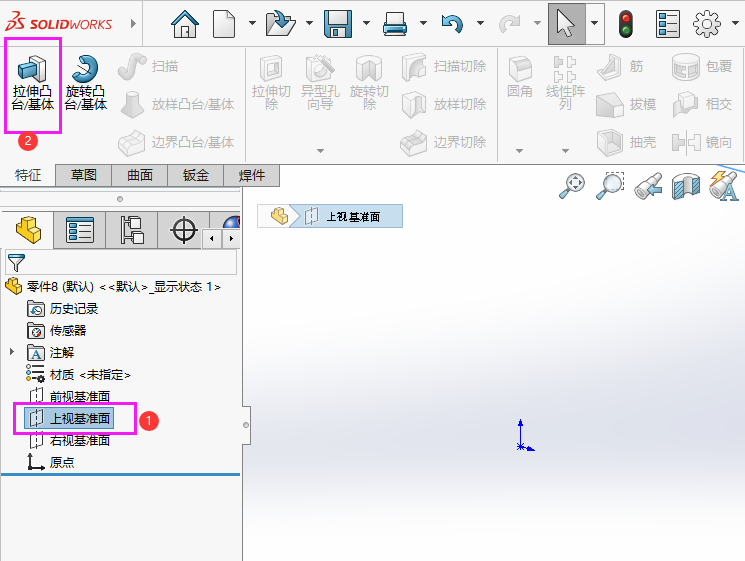Select 上视基准面 in tree
This screenshot has height=561, width=745.
[x=69, y=418]
